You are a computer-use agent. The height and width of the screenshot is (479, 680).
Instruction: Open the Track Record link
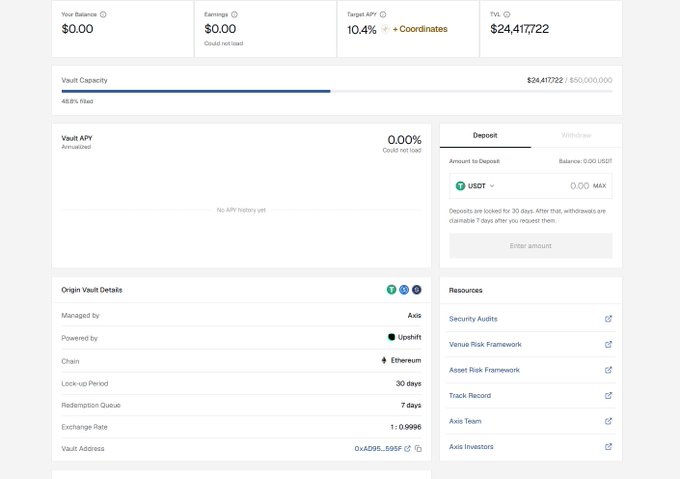(470, 395)
